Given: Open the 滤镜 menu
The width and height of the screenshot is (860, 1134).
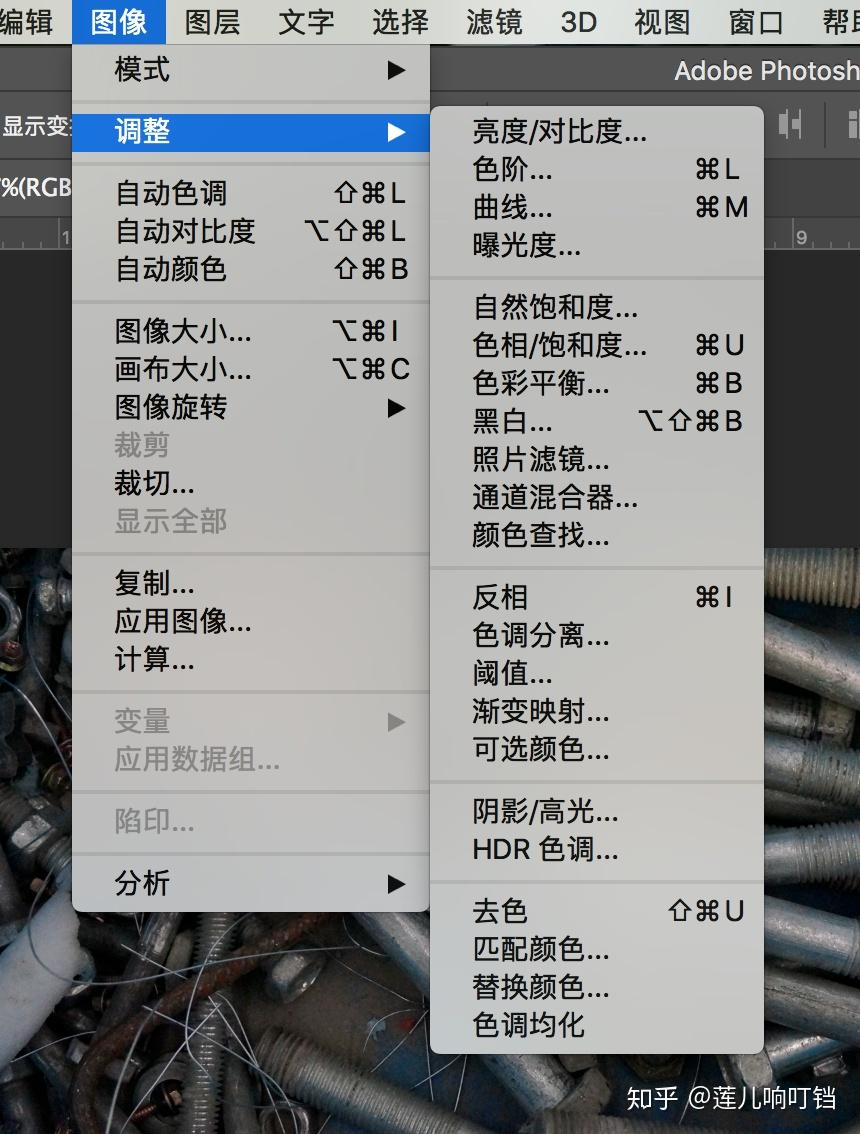Looking at the screenshot, I should pyautogui.click(x=496, y=22).
